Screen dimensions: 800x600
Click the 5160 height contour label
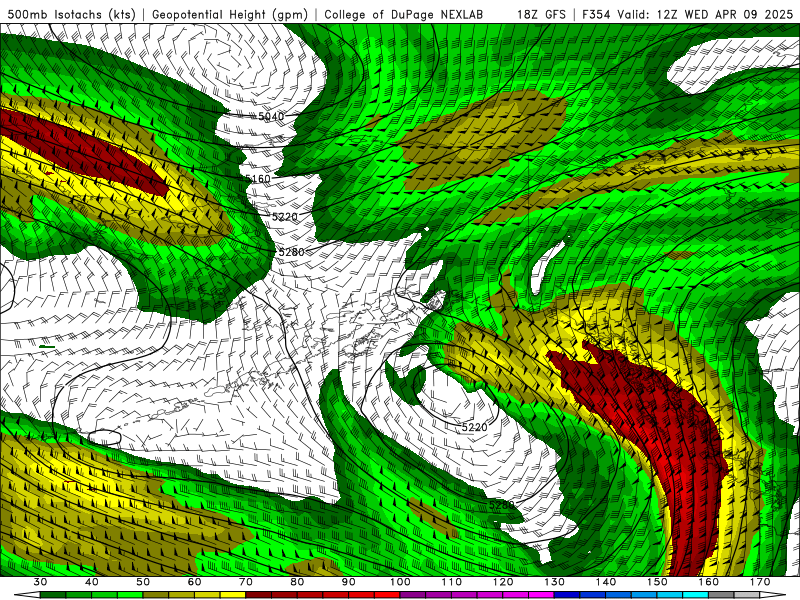[x=258, y=179]
